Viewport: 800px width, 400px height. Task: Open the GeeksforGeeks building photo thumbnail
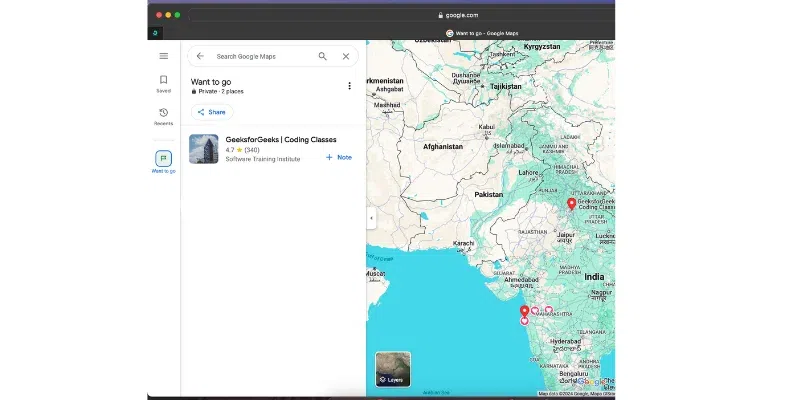click(x=204, y=149)
